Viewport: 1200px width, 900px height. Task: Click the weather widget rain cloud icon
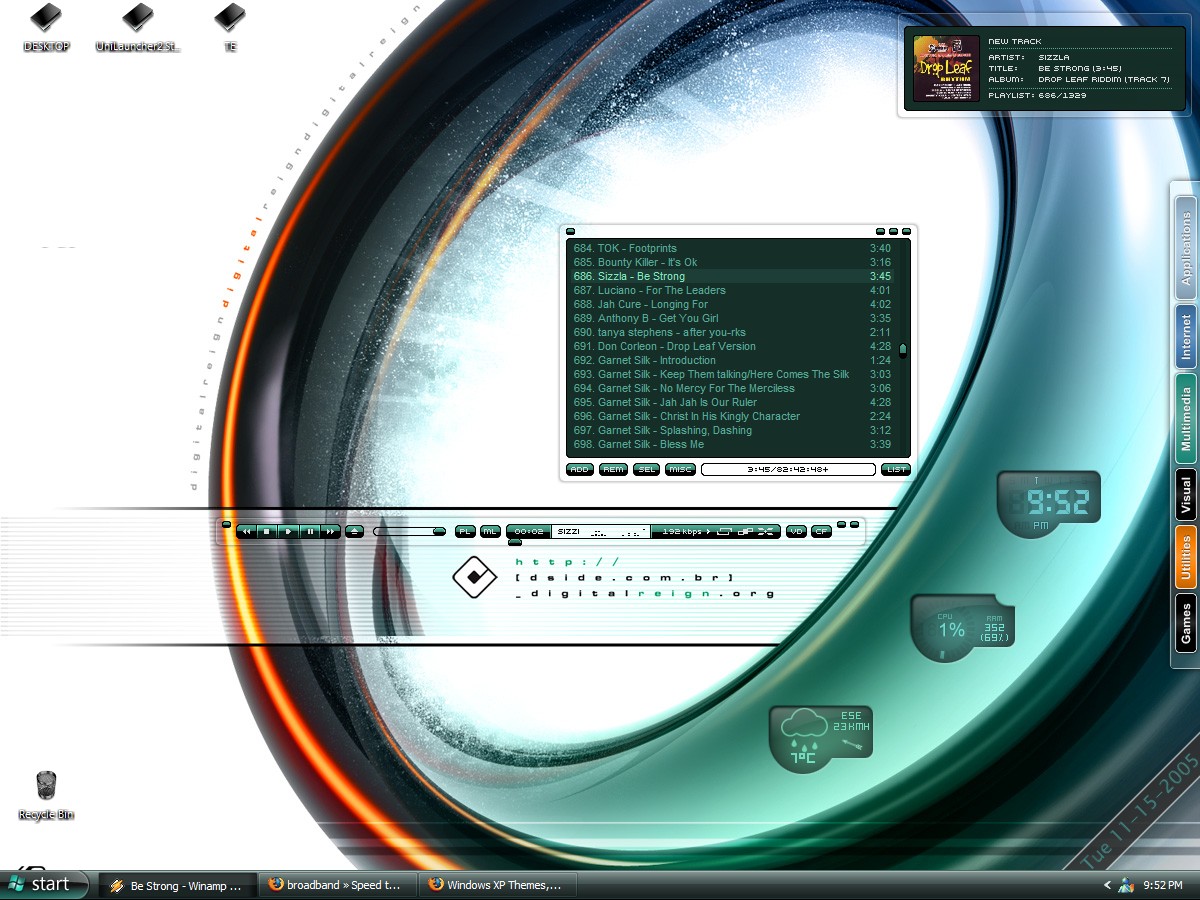click(802, 731)
